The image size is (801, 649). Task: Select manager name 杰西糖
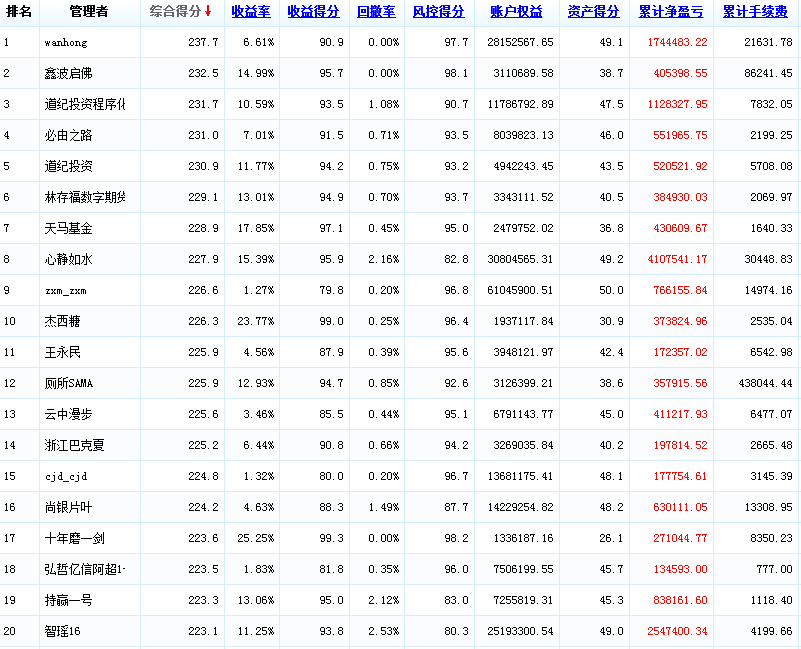point(62,321)
